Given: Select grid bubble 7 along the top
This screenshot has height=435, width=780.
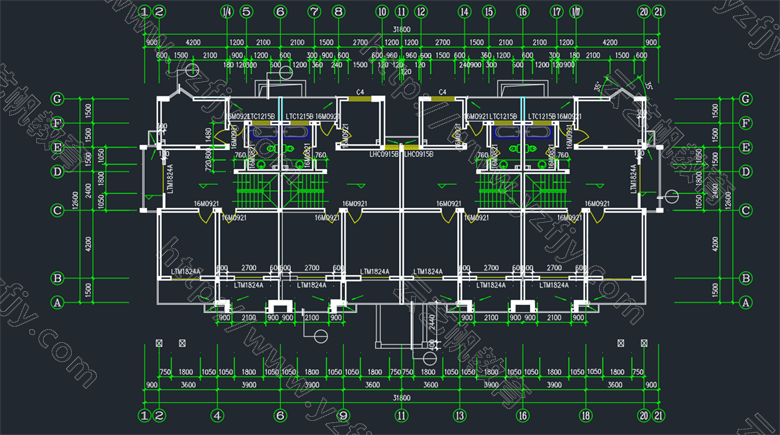Looking at the screenshot, I should tap(314, 12).
